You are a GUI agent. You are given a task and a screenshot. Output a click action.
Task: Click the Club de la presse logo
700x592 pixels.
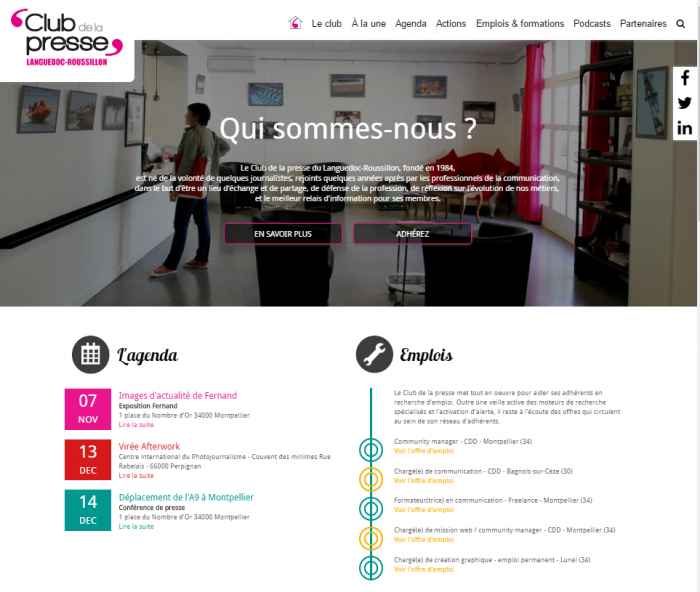pyautogui.click(x=67, y=38)
